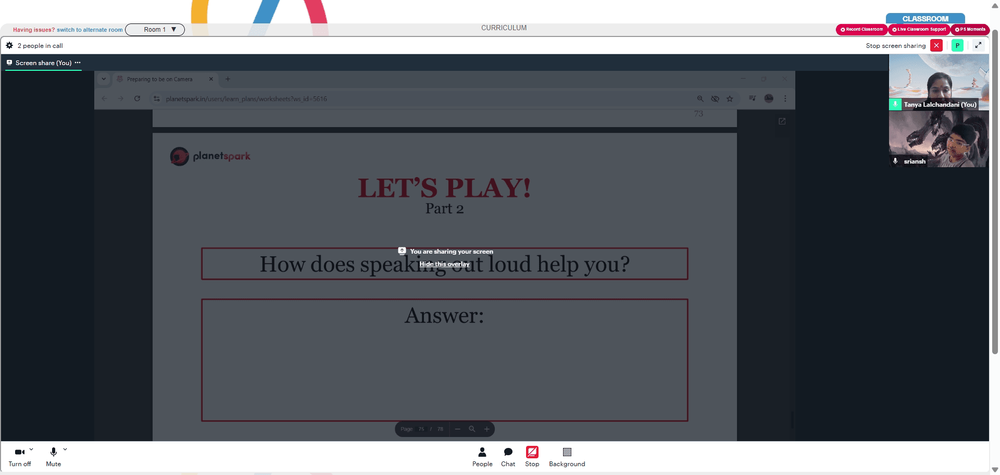Click the green mic indicator on Tanya's tile
This screenshot has height=475, width=1000.
point(895,104)
